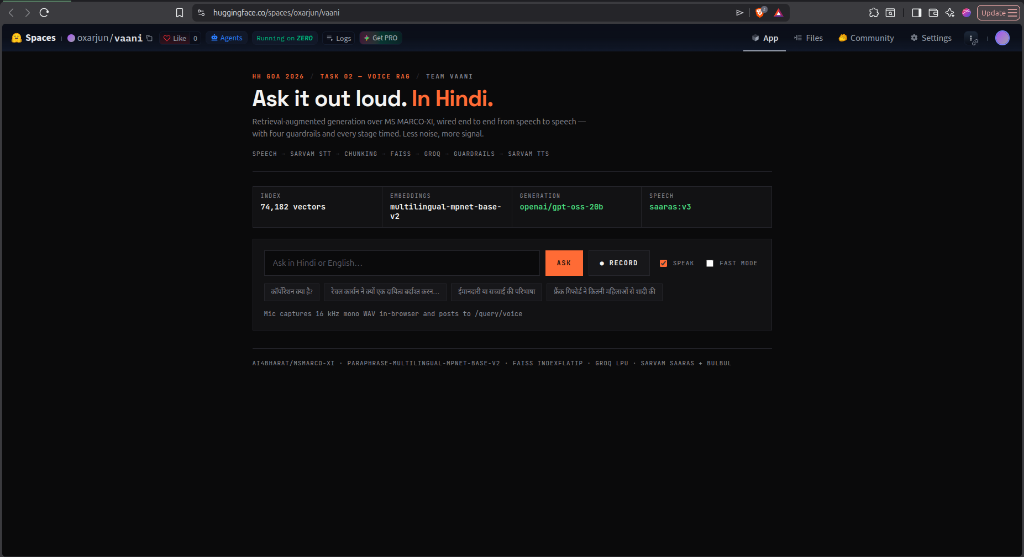This screenshot has height=557, width=1024.
Task: Open the Brave Shields lion icon
Action: pyautogui.click(x=760, y=12)
